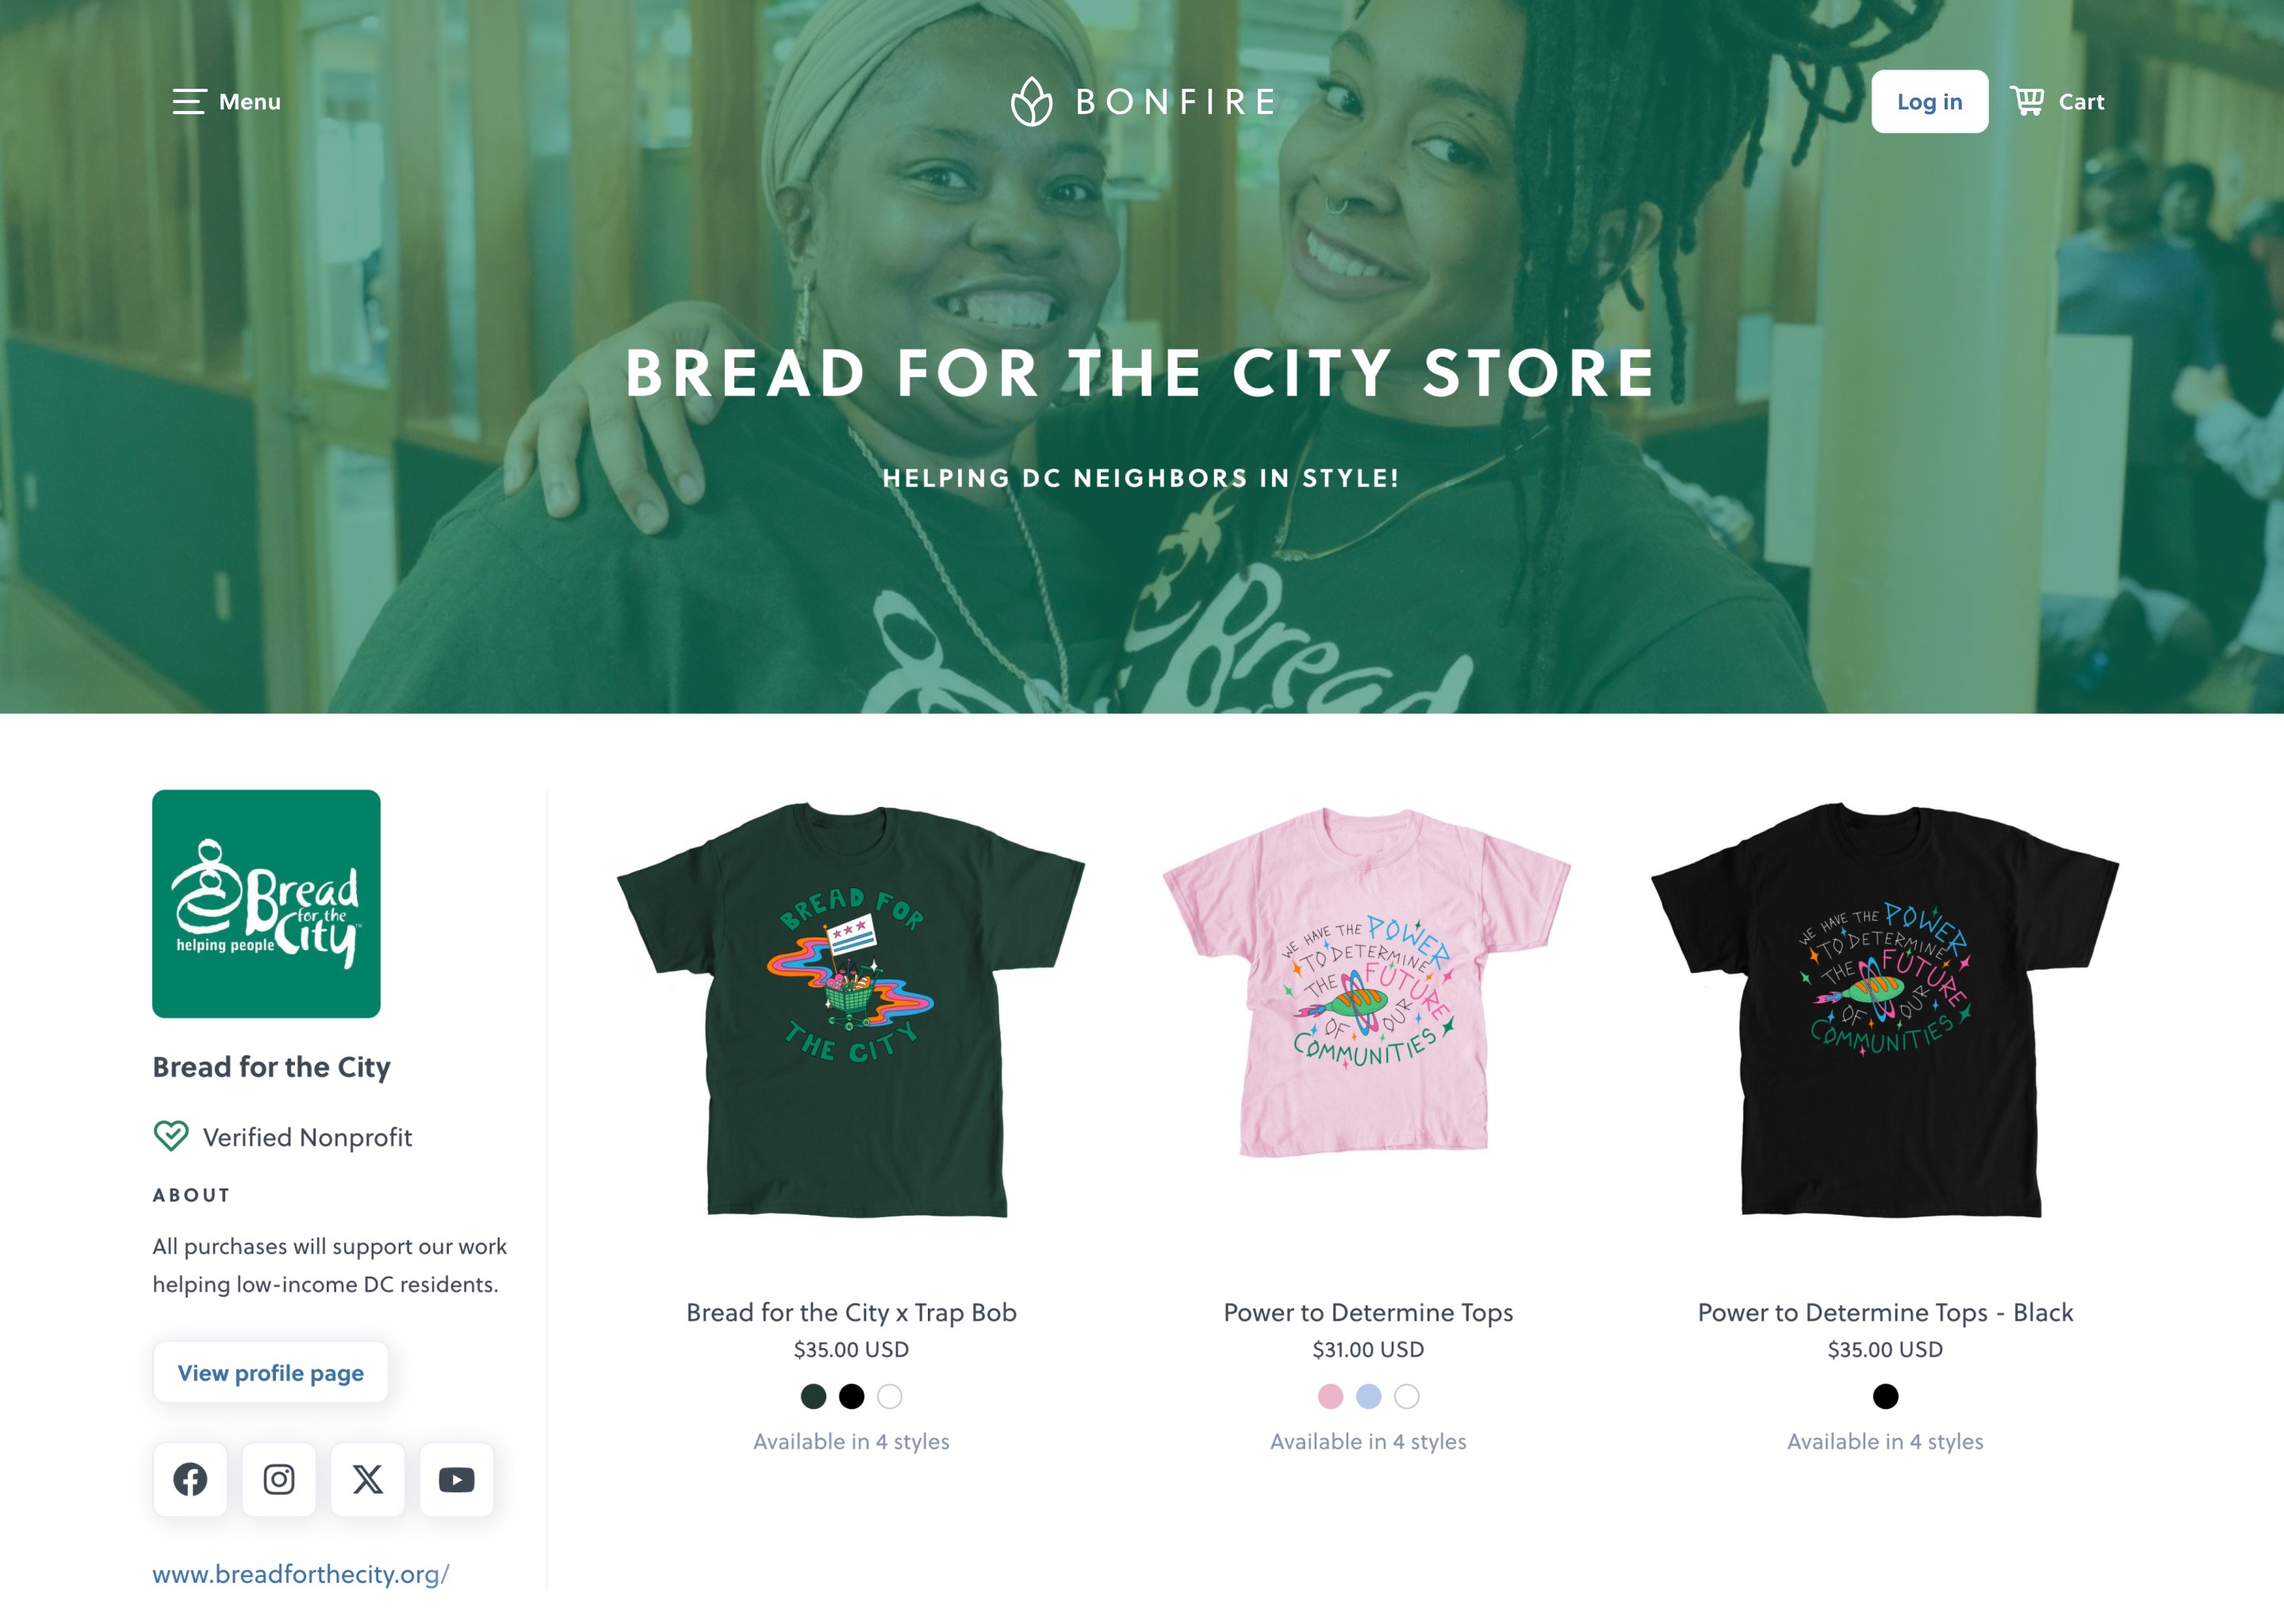Open www.breadforthecity.org link
The height and width of the screenshot is (1624, 2284).
[x=301, y=1574]
